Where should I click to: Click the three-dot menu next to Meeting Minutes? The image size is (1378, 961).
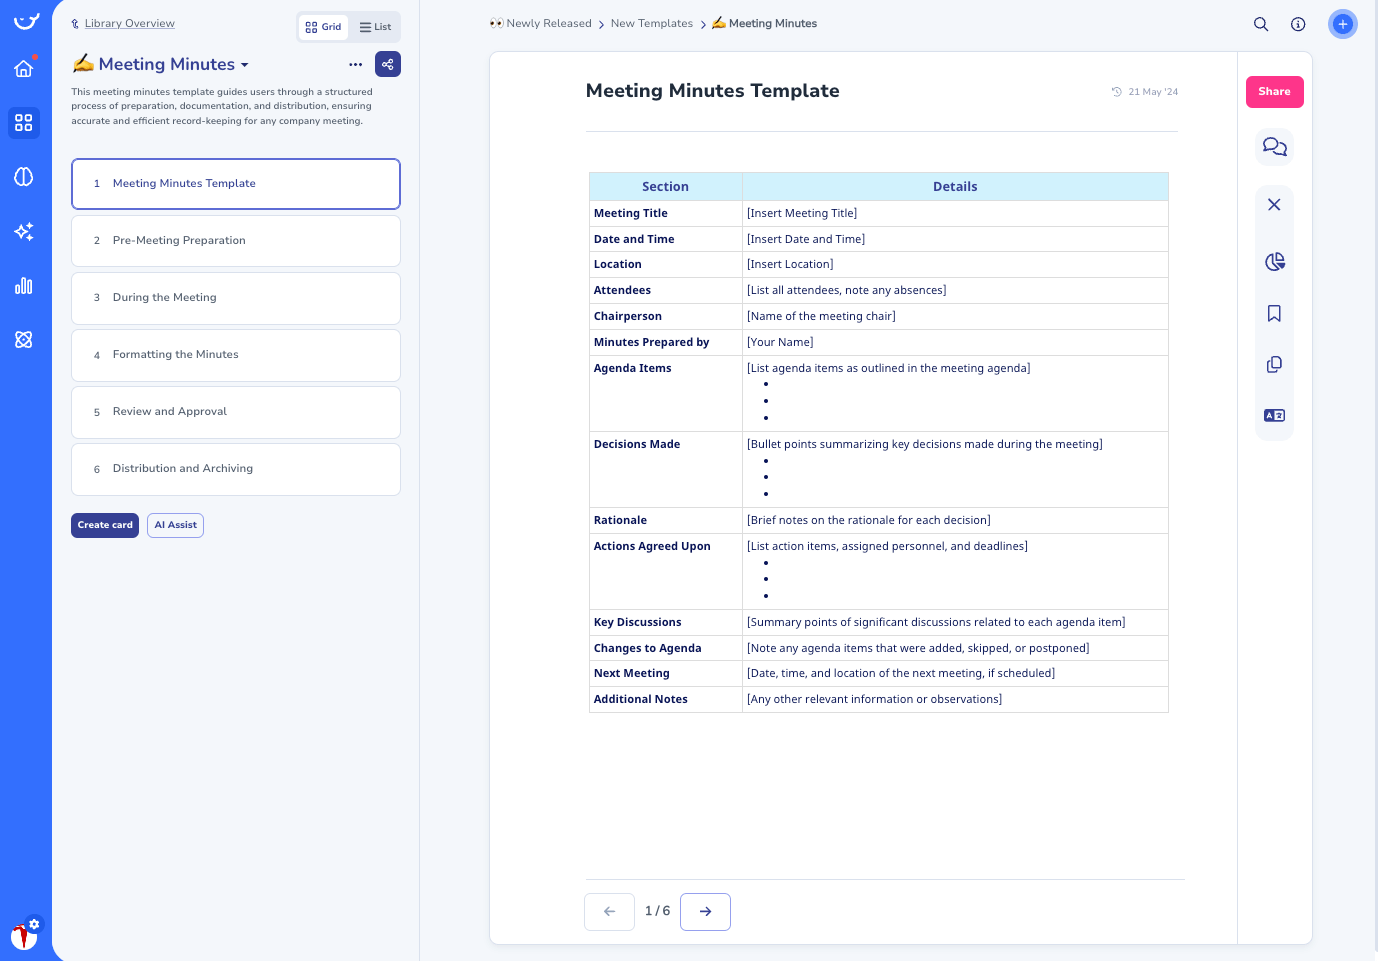(355, 64)
